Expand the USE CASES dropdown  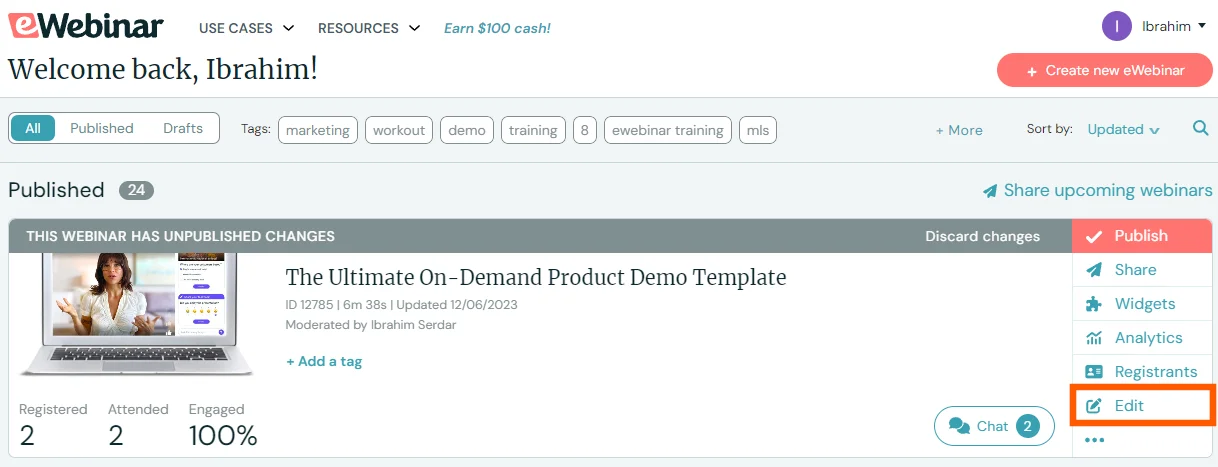(246, 28)
